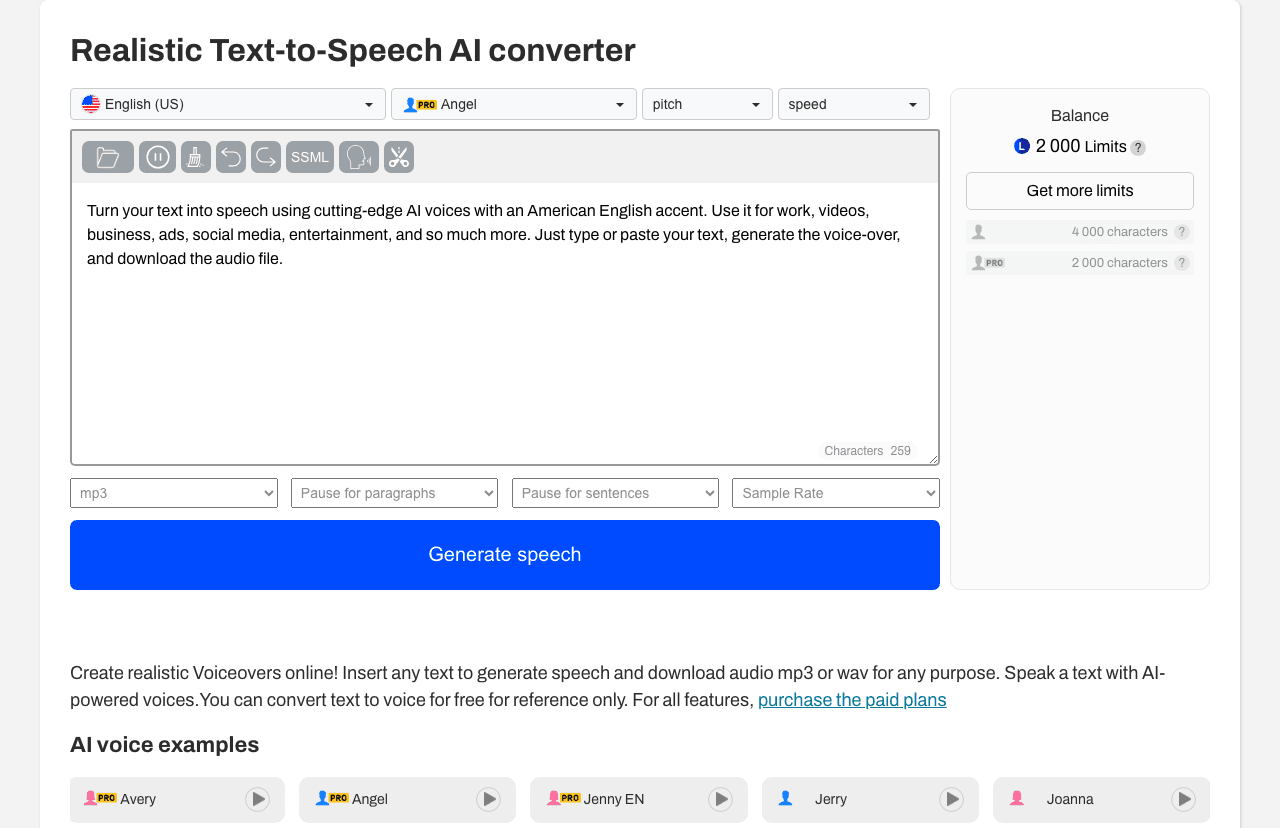Click the text area resize handle
Screen dimensions: 1280x828
(933, 458)
